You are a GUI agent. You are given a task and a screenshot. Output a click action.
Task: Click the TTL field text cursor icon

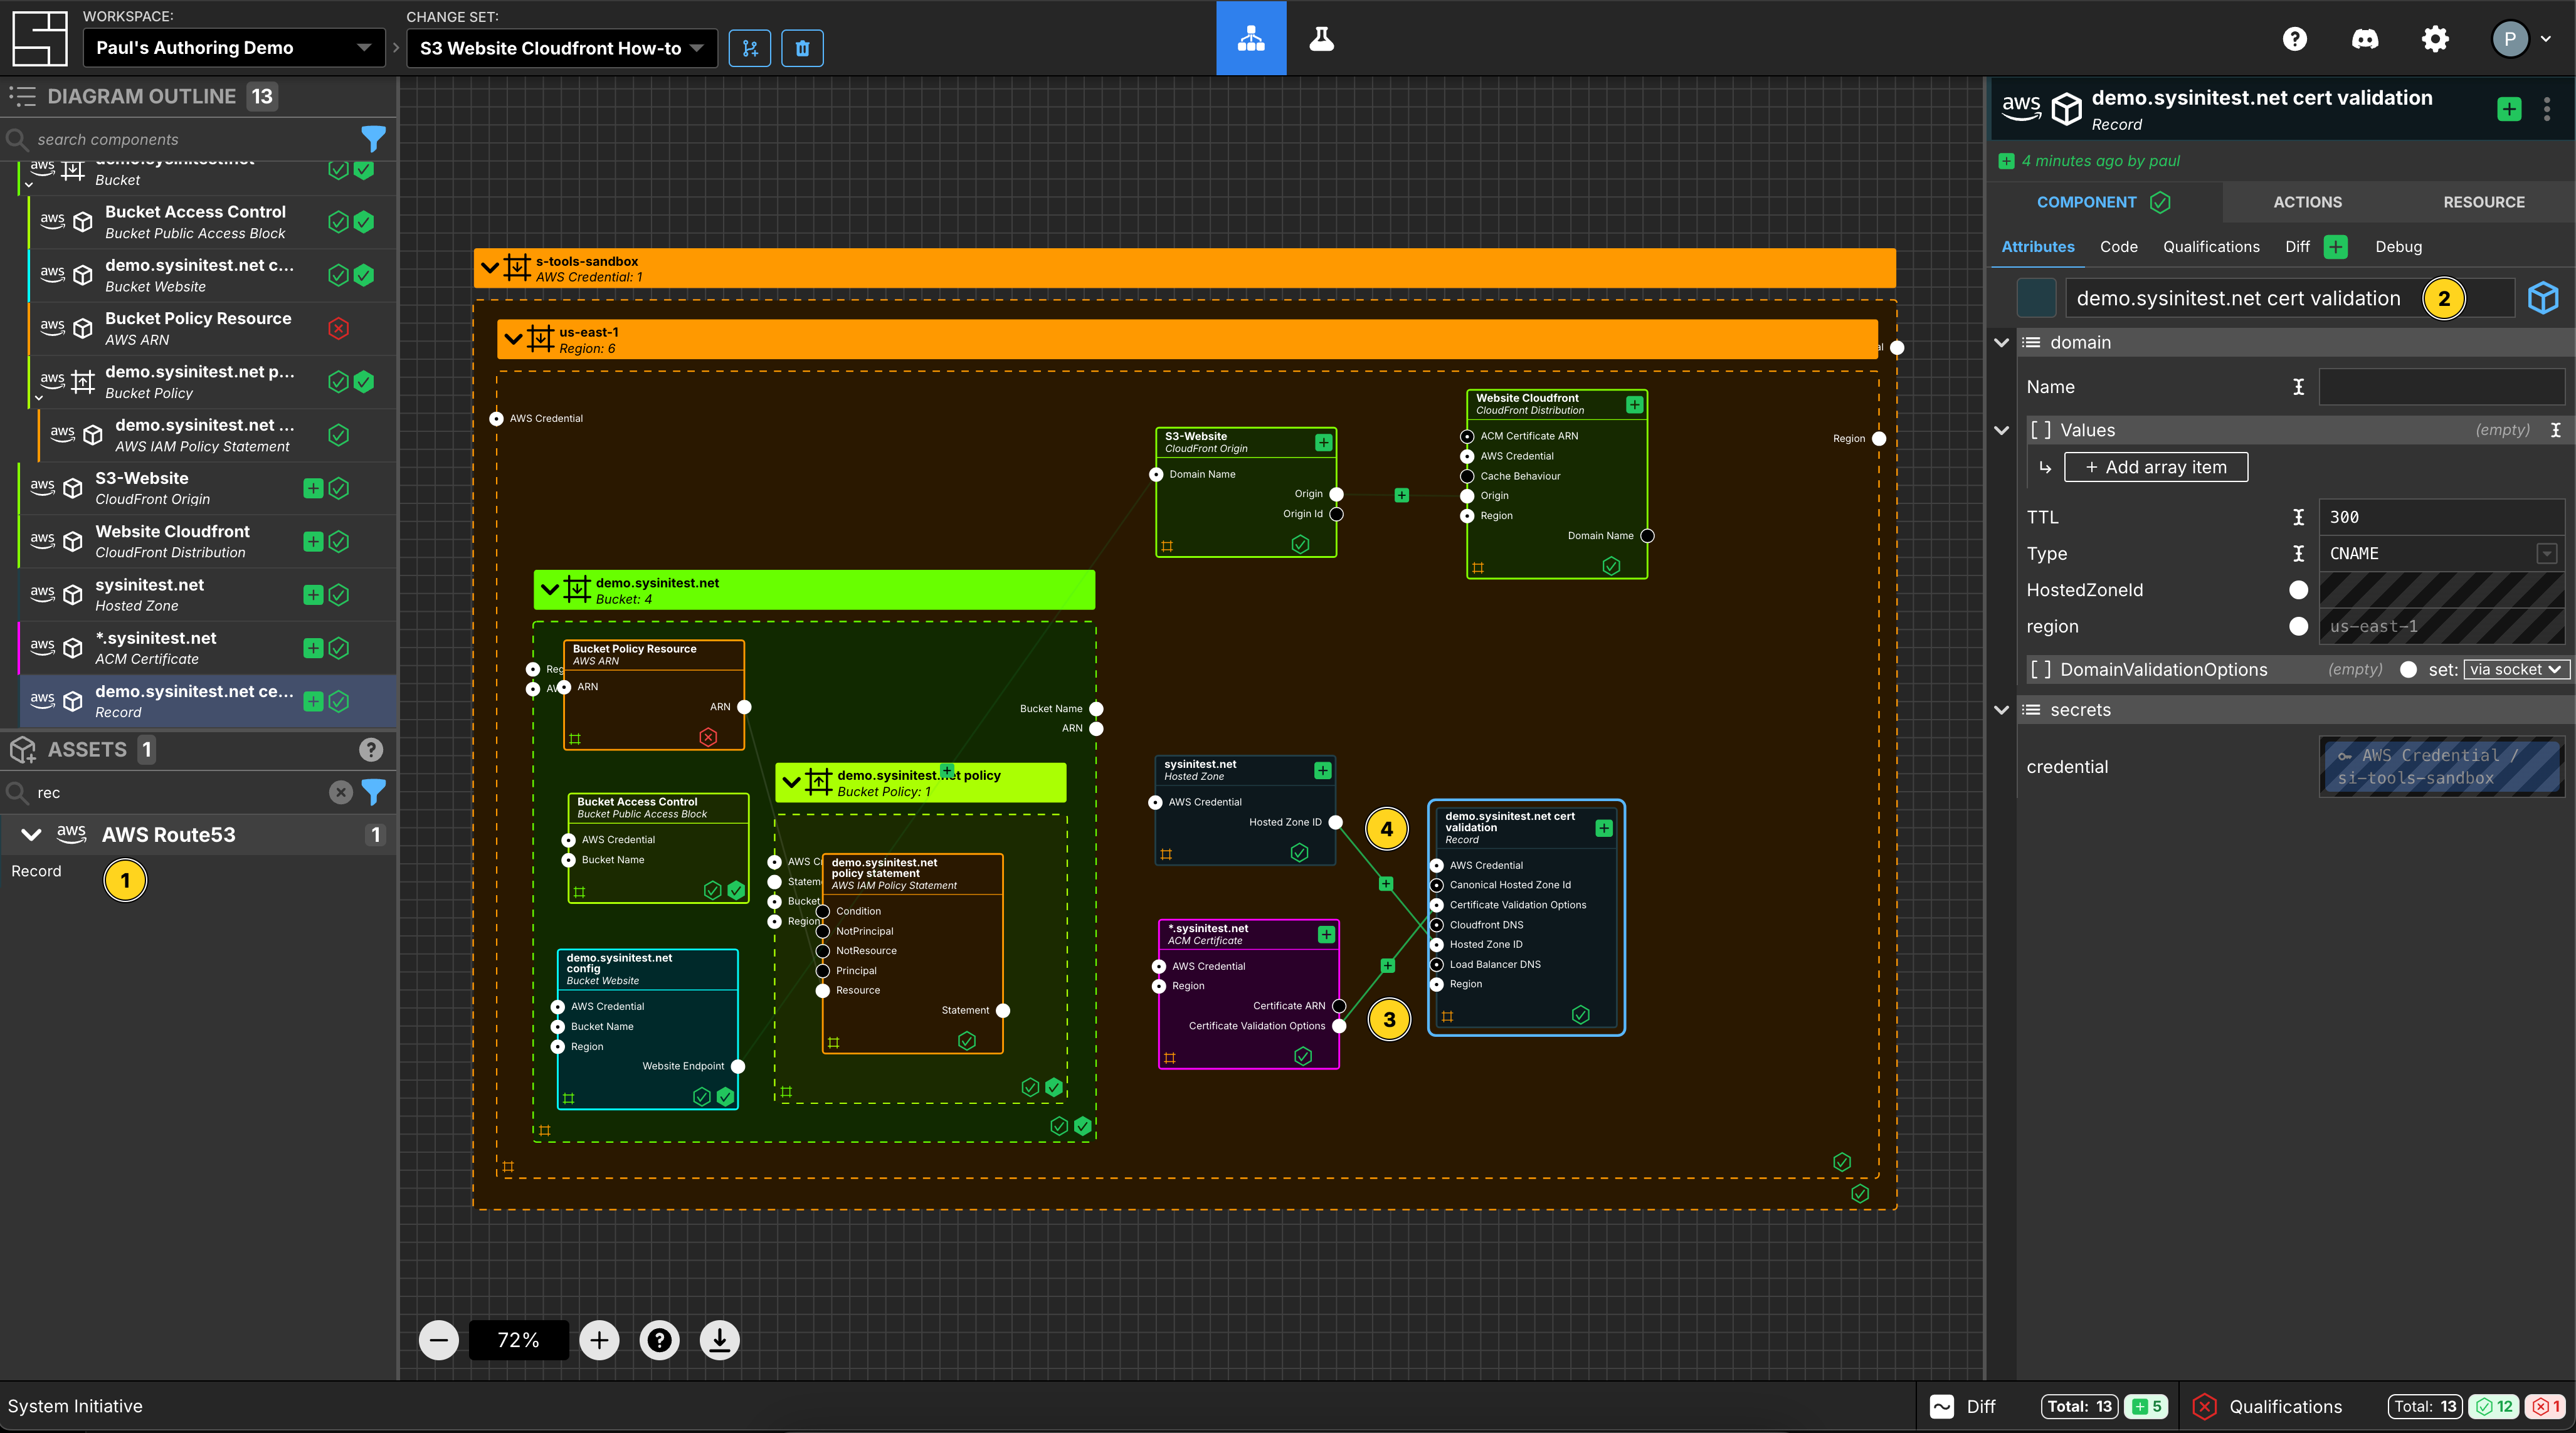coord(2298,517)
